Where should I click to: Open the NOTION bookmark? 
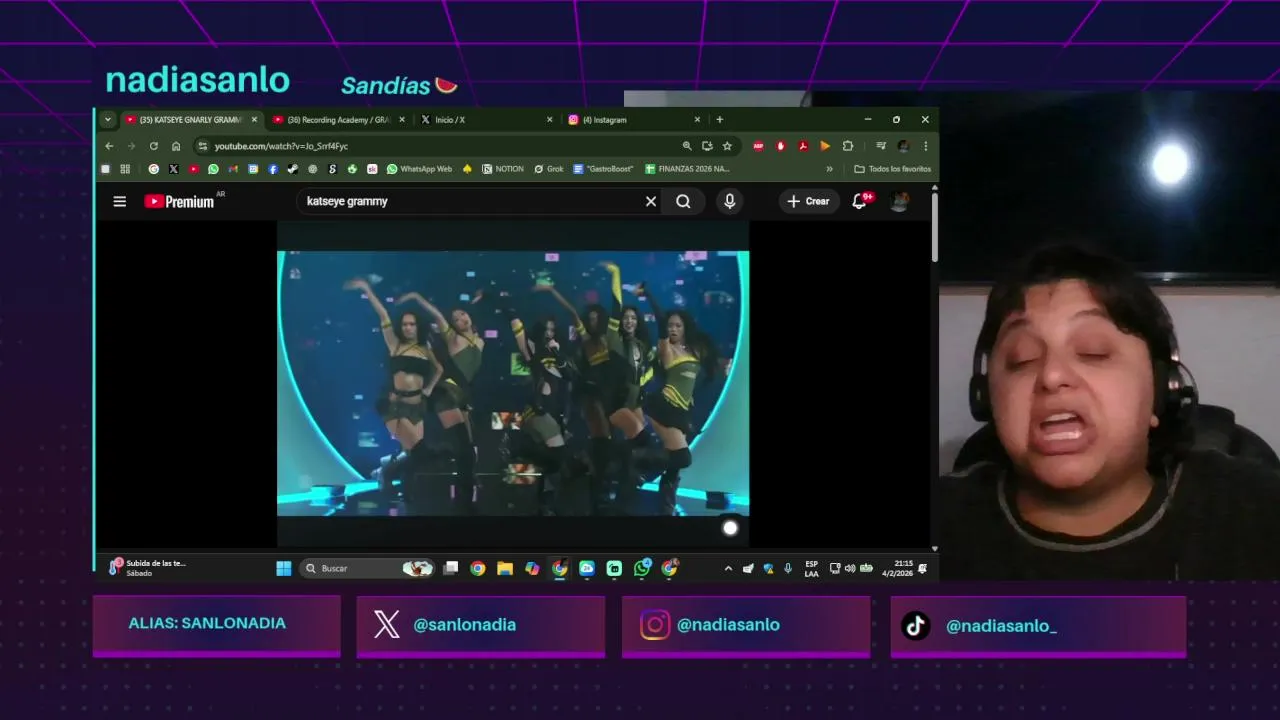(x=502, y=169)
